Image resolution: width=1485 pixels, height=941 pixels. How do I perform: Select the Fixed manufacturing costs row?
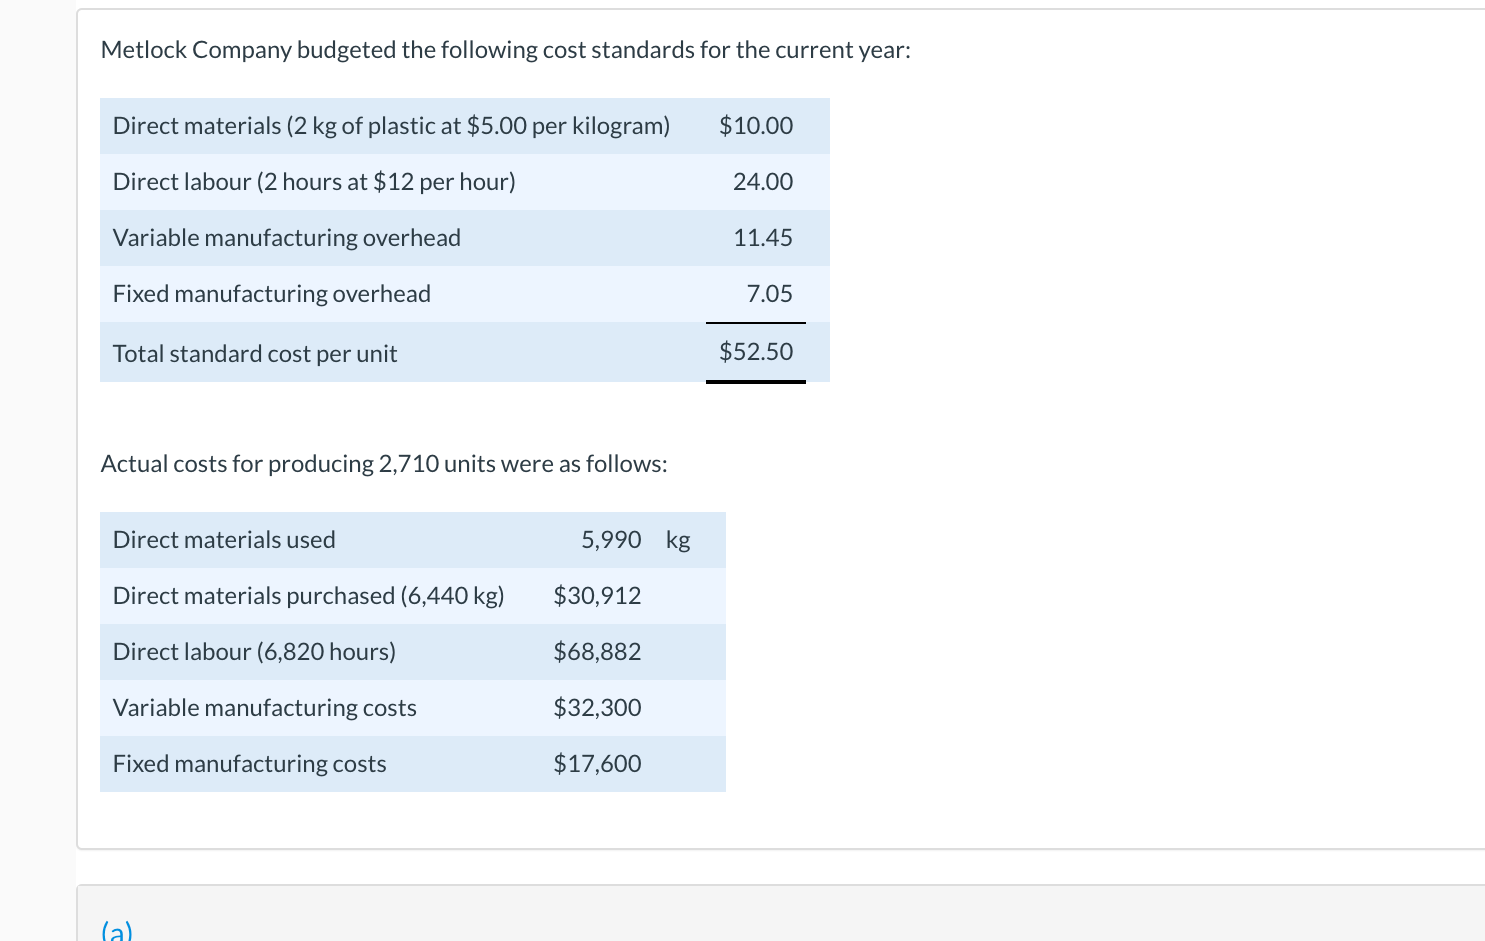(248, 764)
